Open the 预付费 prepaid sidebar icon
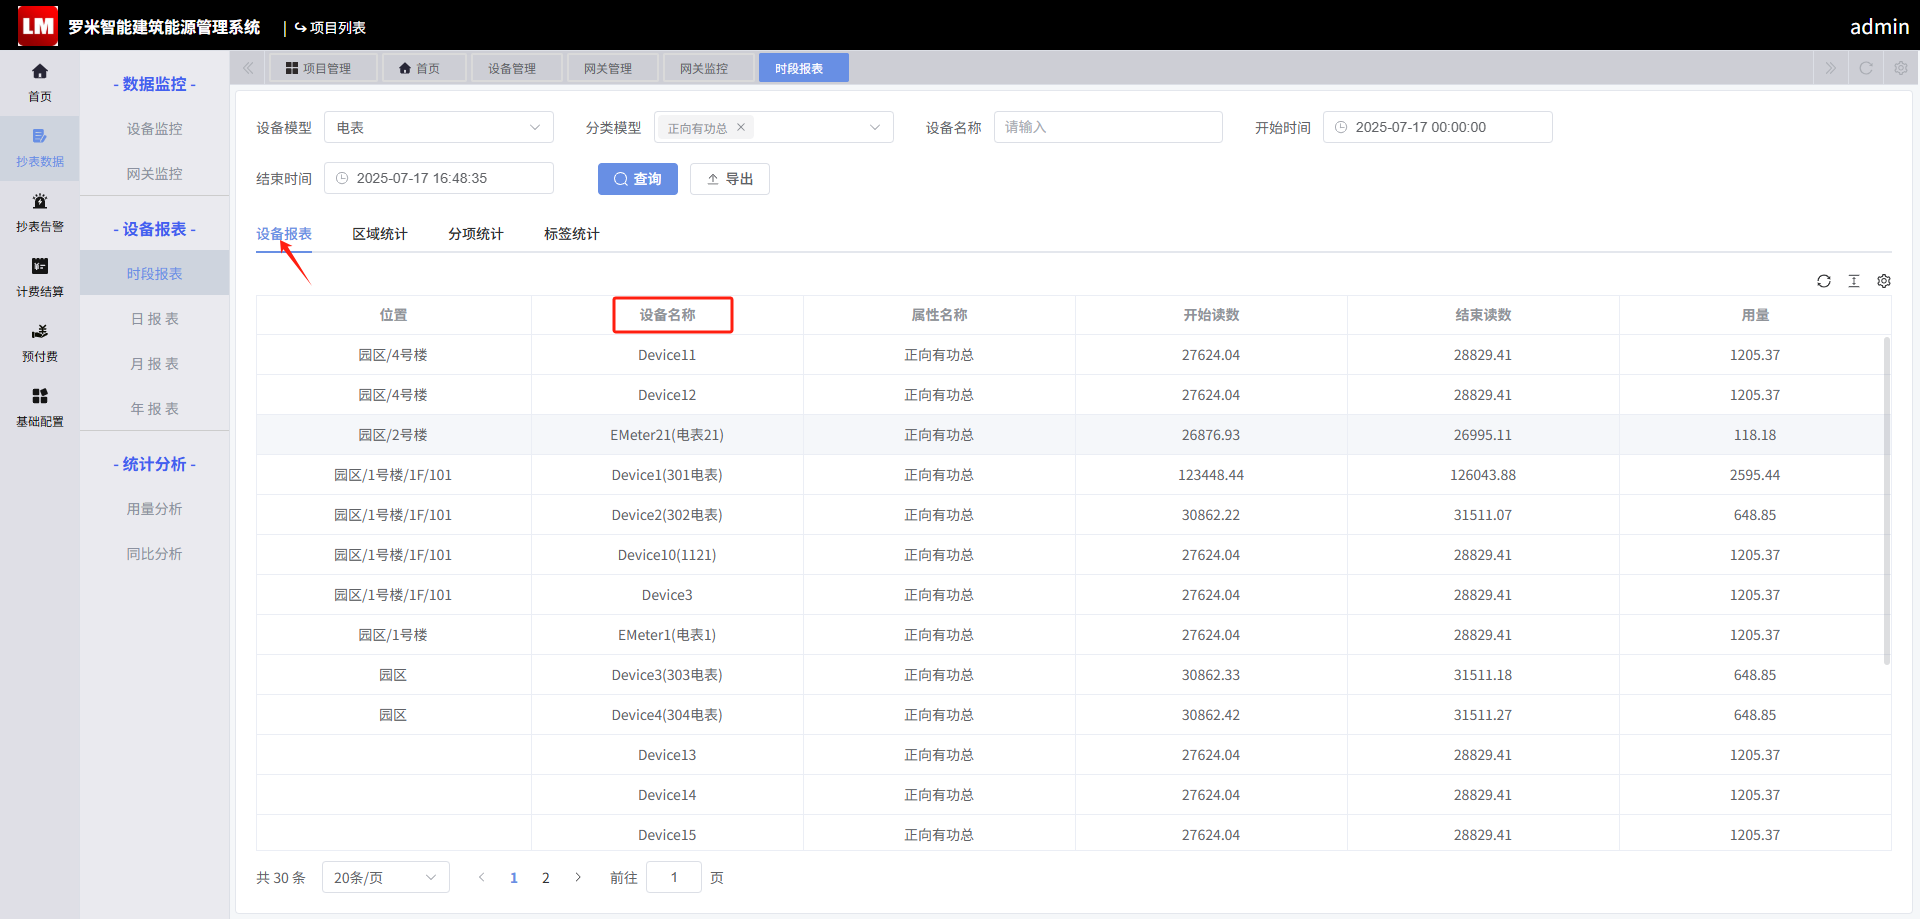 40,343
